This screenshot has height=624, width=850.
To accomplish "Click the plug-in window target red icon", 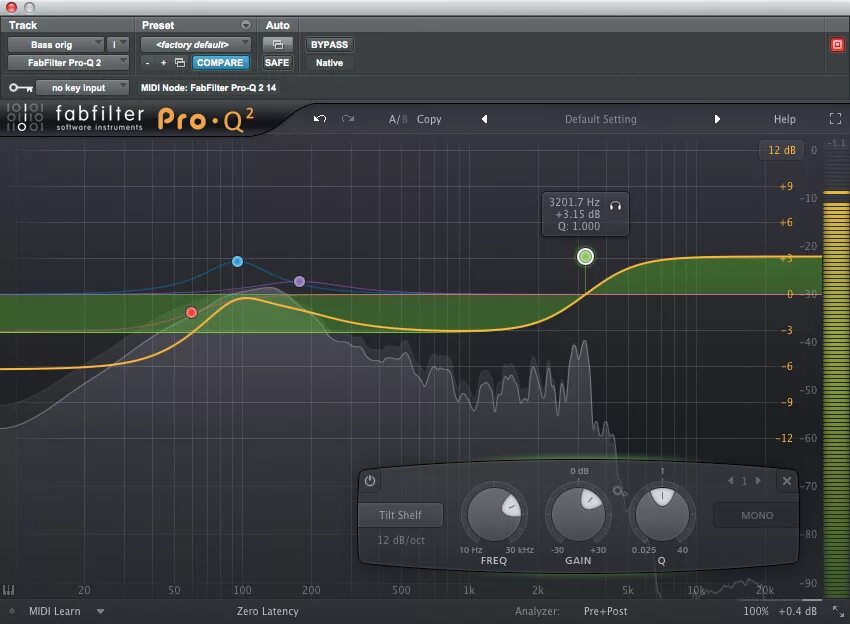I will pos(838,44).
